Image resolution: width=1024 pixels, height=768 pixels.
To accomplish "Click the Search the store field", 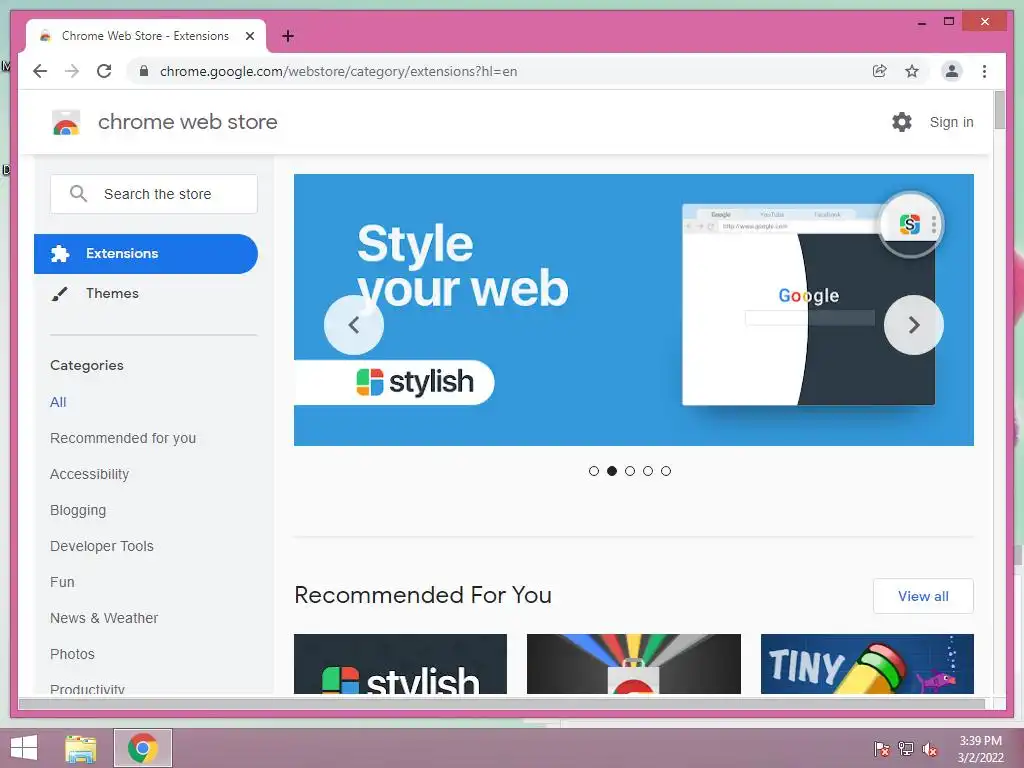I will point(154,194).
